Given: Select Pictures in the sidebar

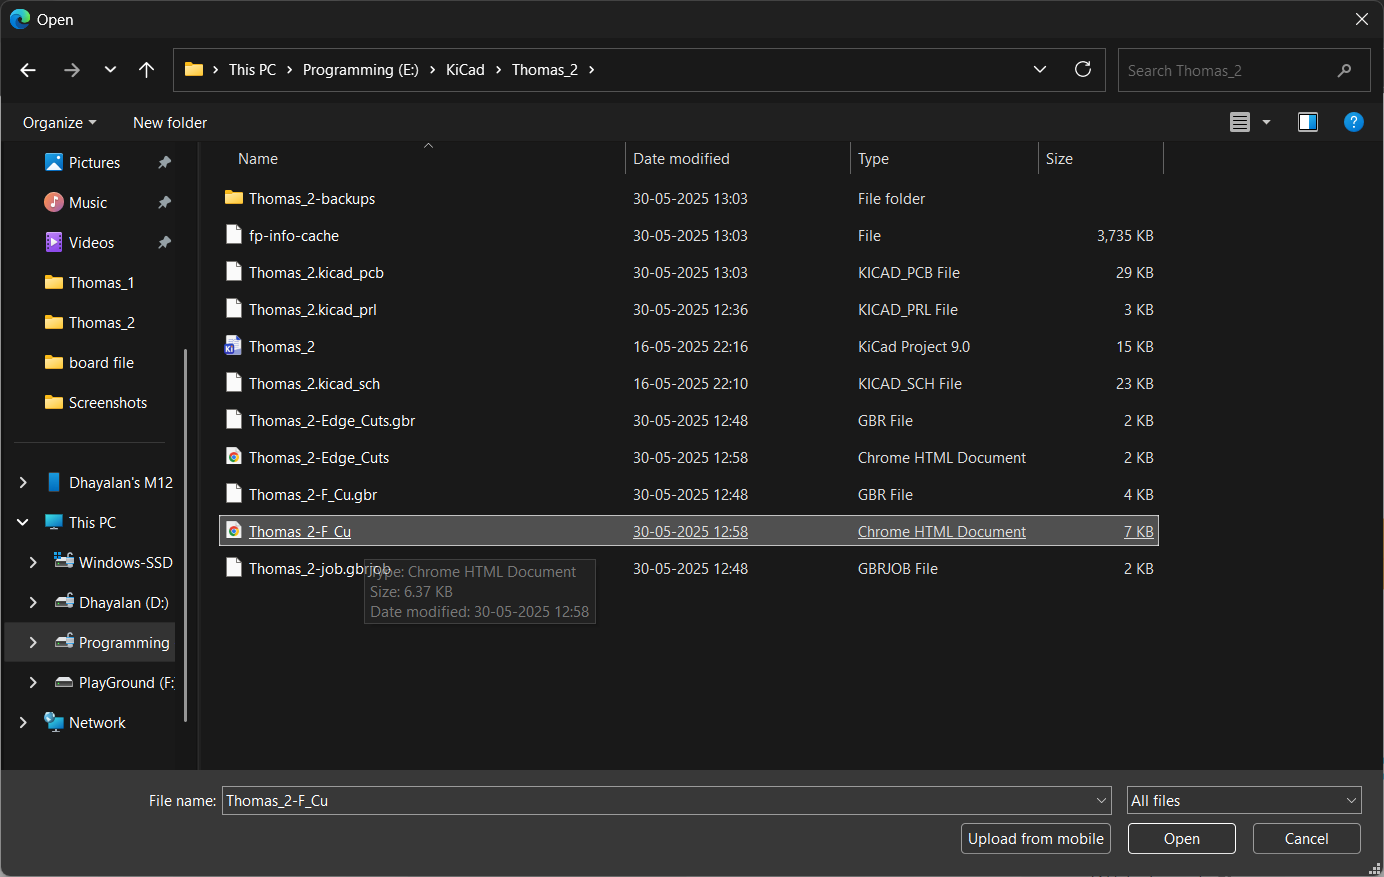Looking at the screenshot, I should tap(94, 162).
